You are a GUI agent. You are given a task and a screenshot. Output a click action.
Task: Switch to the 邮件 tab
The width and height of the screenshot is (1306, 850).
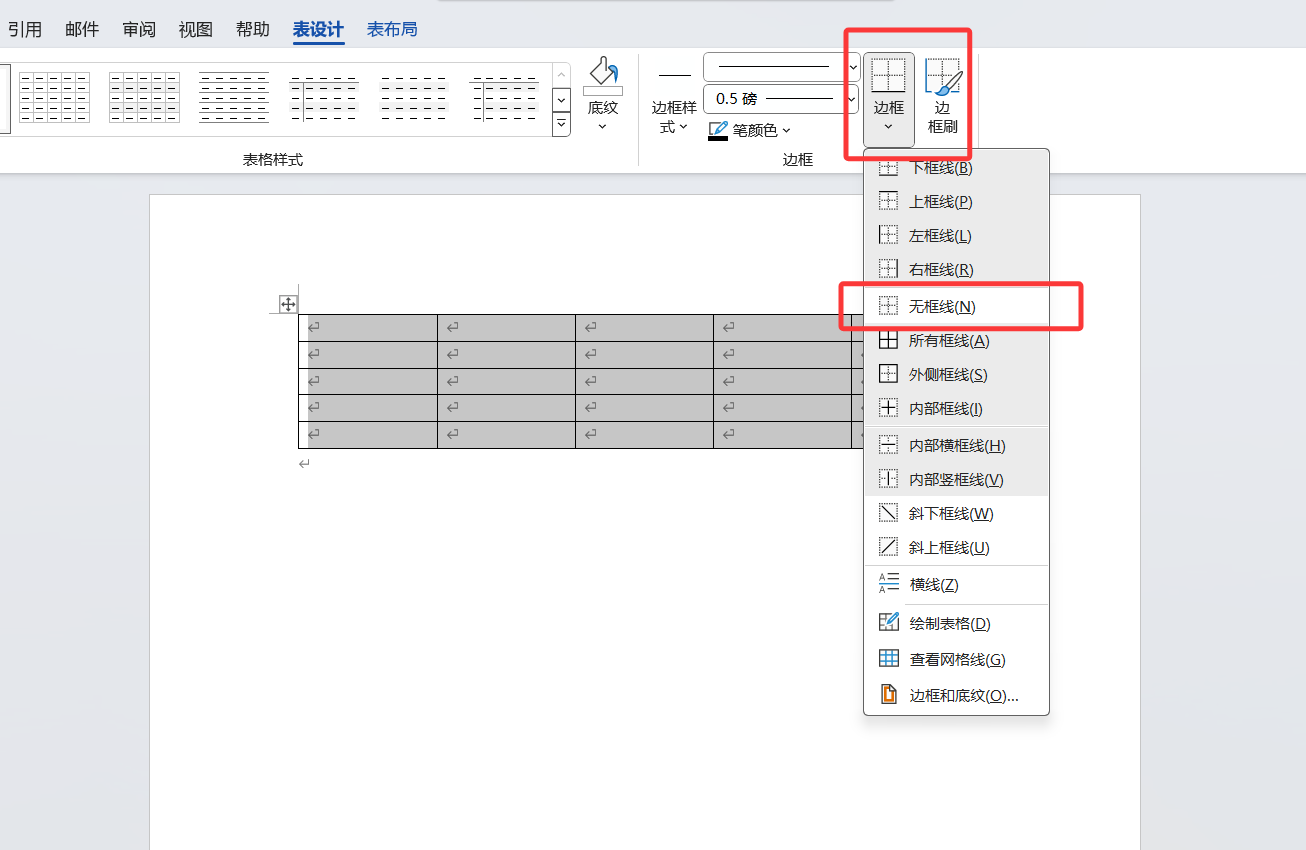(x=82, y=29)
